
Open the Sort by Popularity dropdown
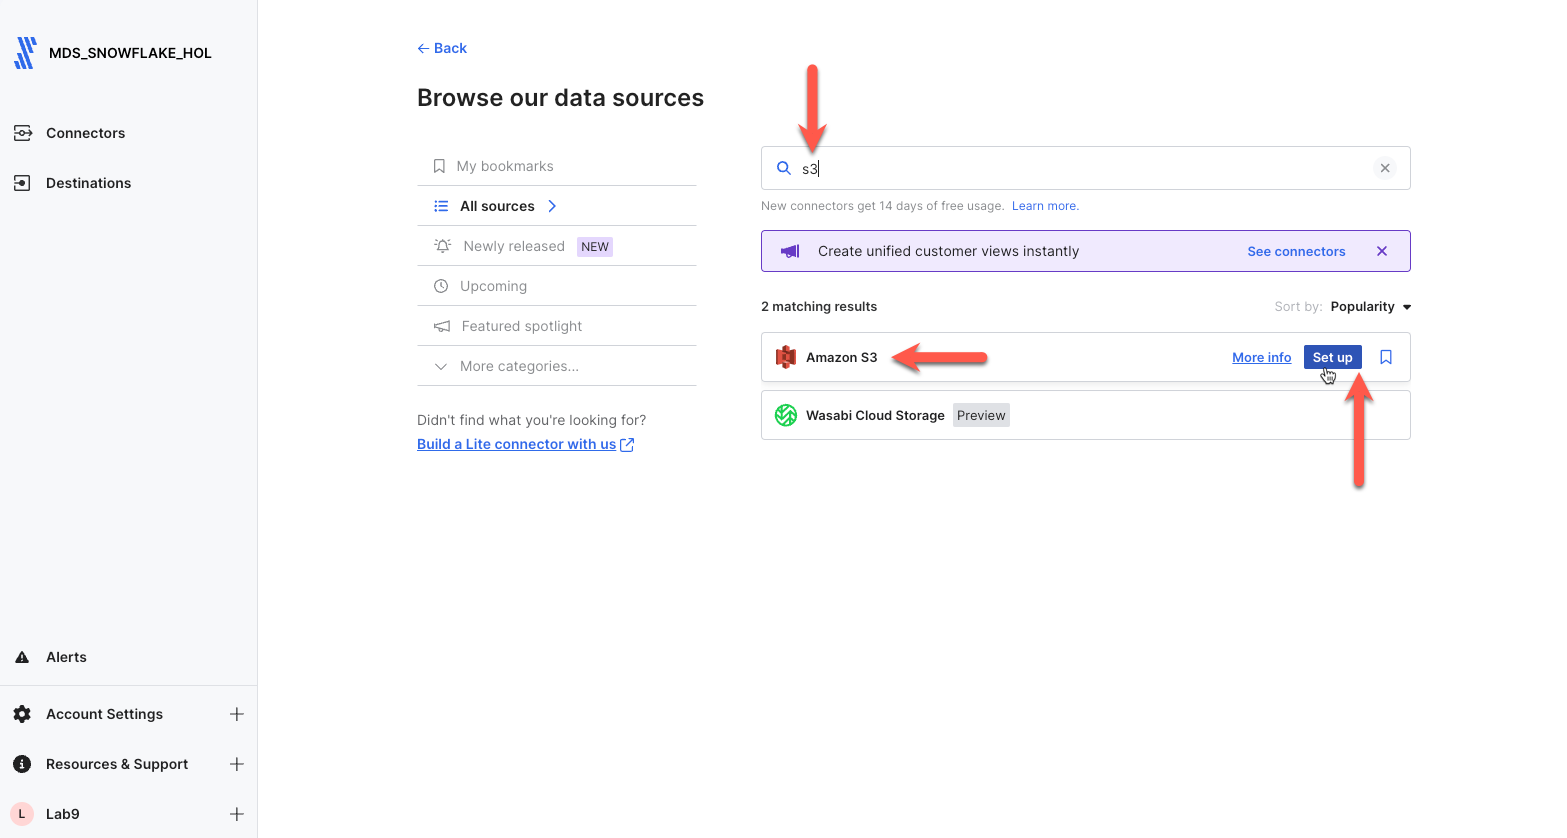click(1370, 307)
